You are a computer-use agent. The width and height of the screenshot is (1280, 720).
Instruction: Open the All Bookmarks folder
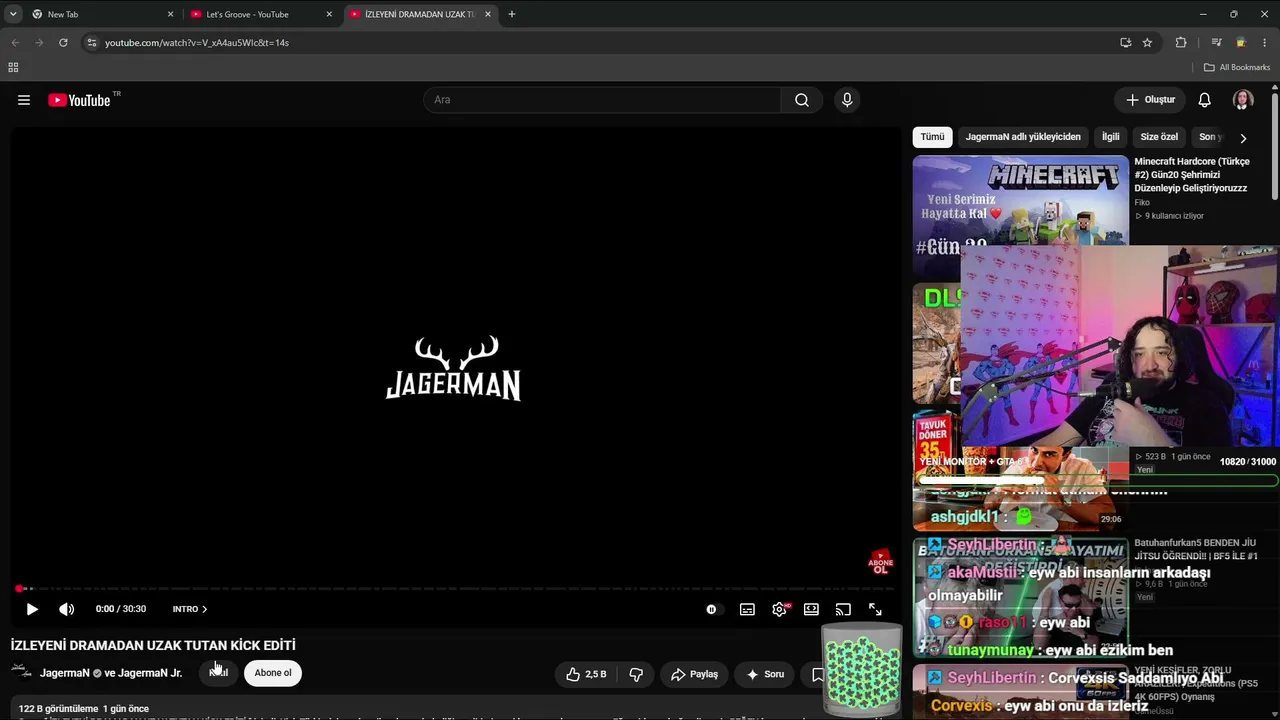pyautogui.click(x=1237, y=68)
